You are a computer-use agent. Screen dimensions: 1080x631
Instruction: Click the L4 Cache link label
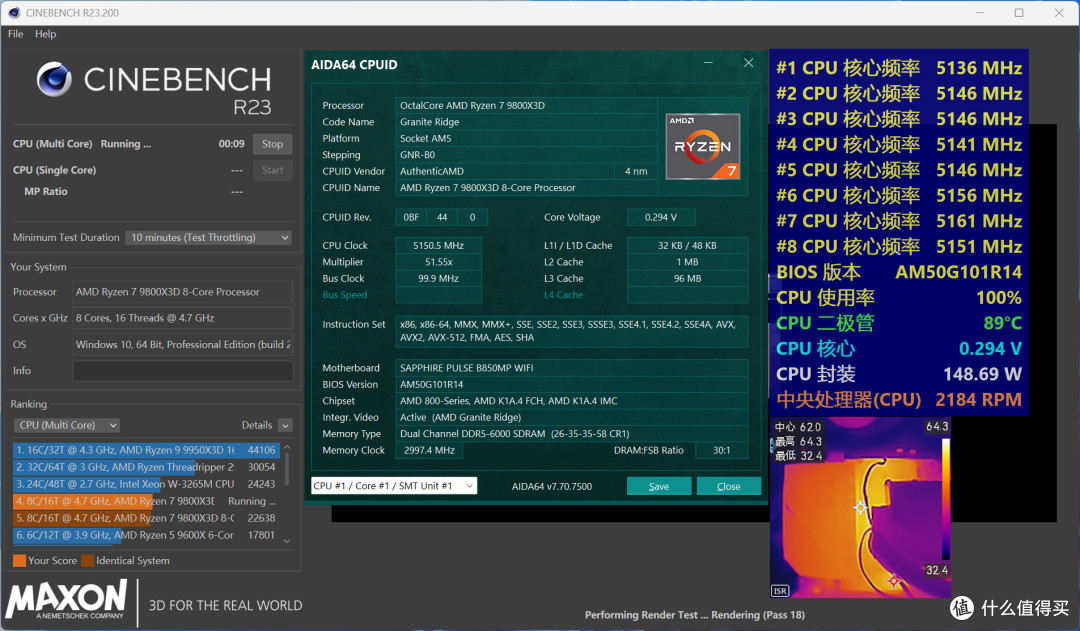(x=563, y=295)
